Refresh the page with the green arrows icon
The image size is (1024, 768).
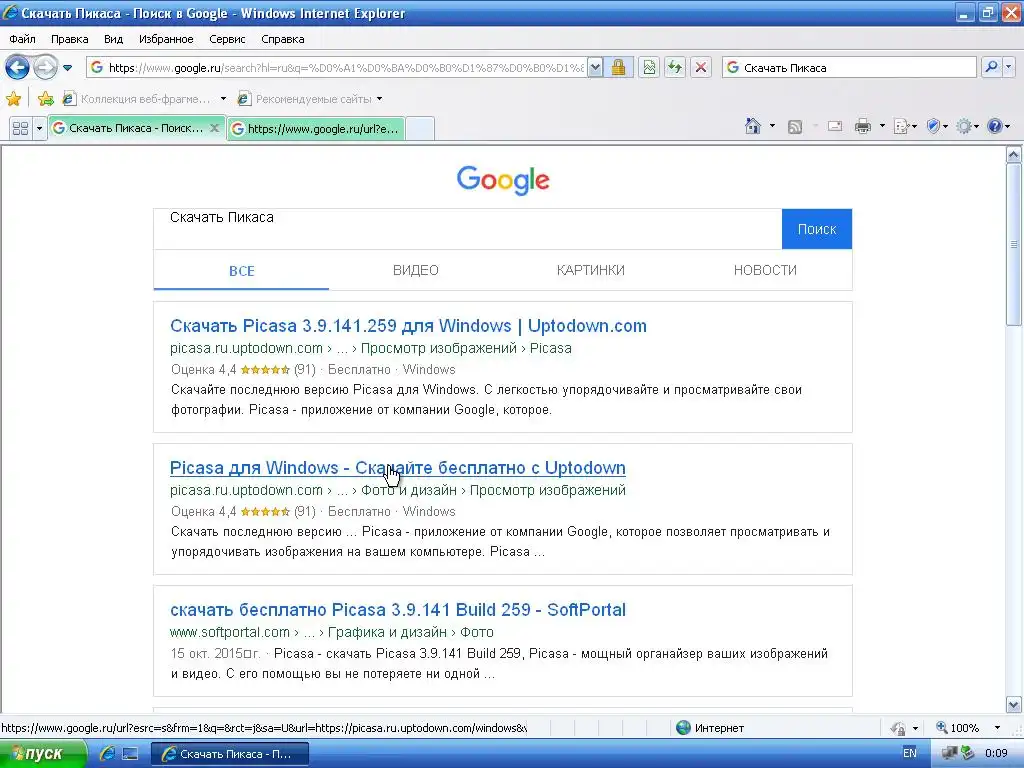click(675, 67)
